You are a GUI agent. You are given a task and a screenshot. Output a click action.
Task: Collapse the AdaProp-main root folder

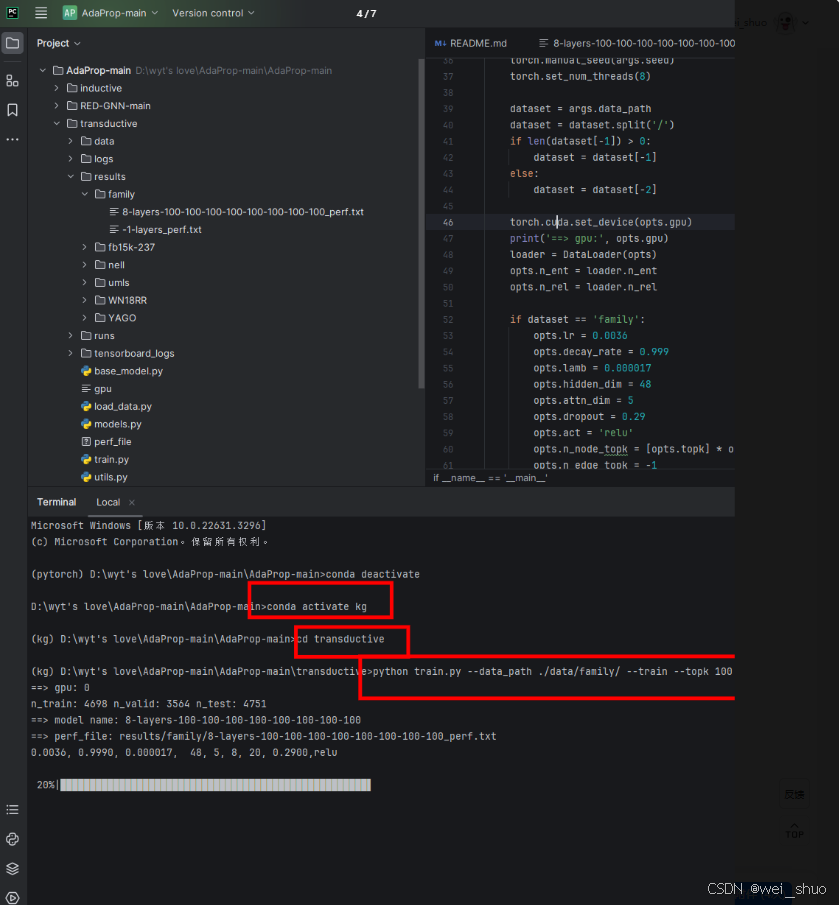[43, 70]
